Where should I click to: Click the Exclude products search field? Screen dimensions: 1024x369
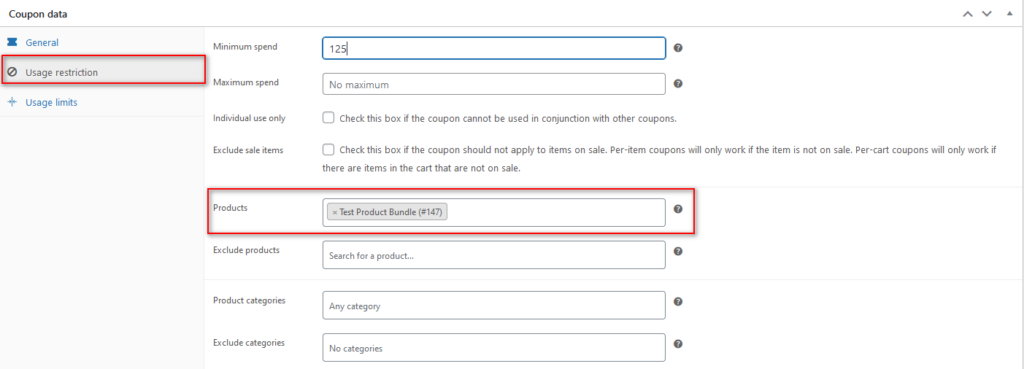[x=494, y=255]
